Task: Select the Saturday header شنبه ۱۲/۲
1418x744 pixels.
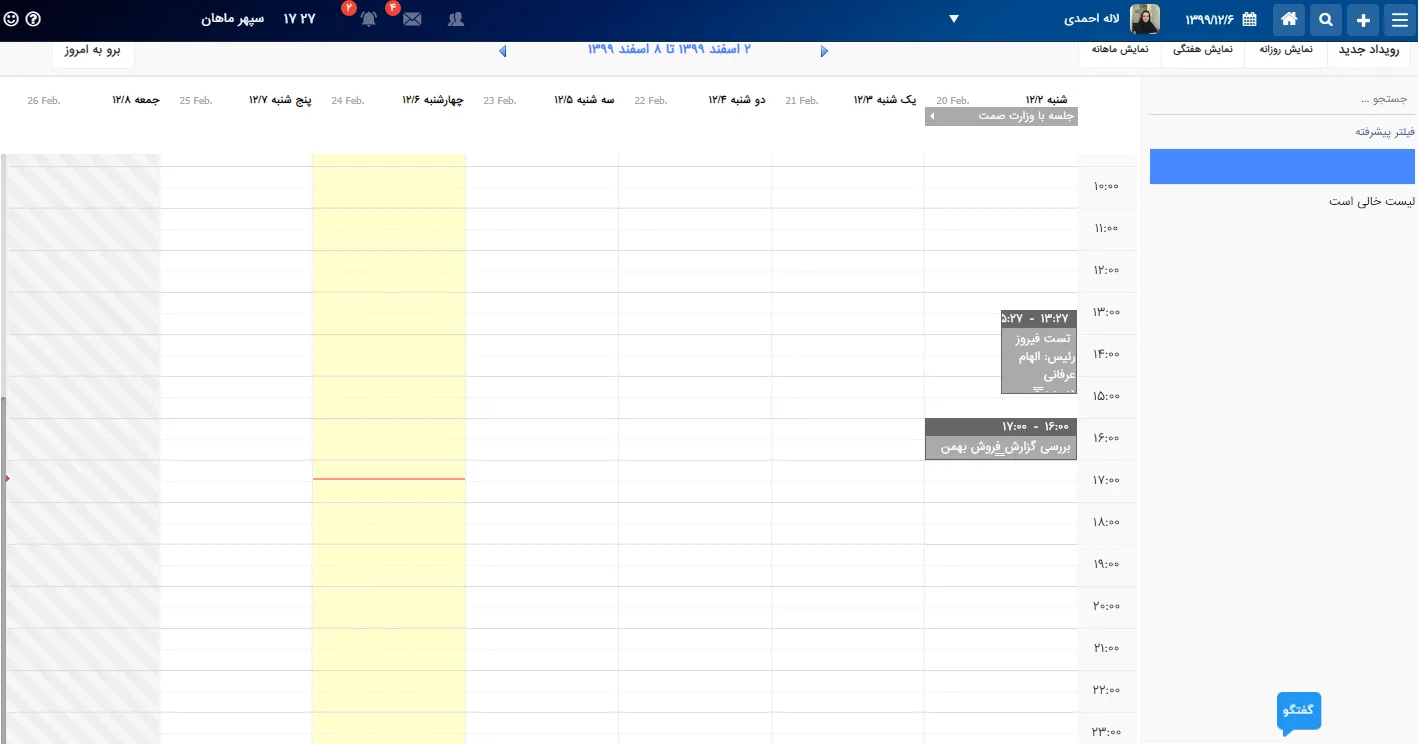Action: (x=1046, y=100)
